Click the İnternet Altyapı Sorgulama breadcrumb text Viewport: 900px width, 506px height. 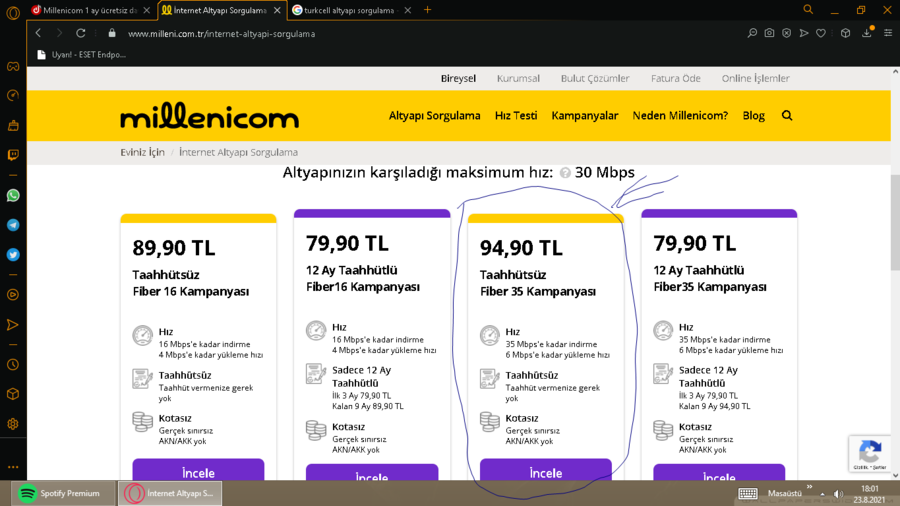coord(238,153)
